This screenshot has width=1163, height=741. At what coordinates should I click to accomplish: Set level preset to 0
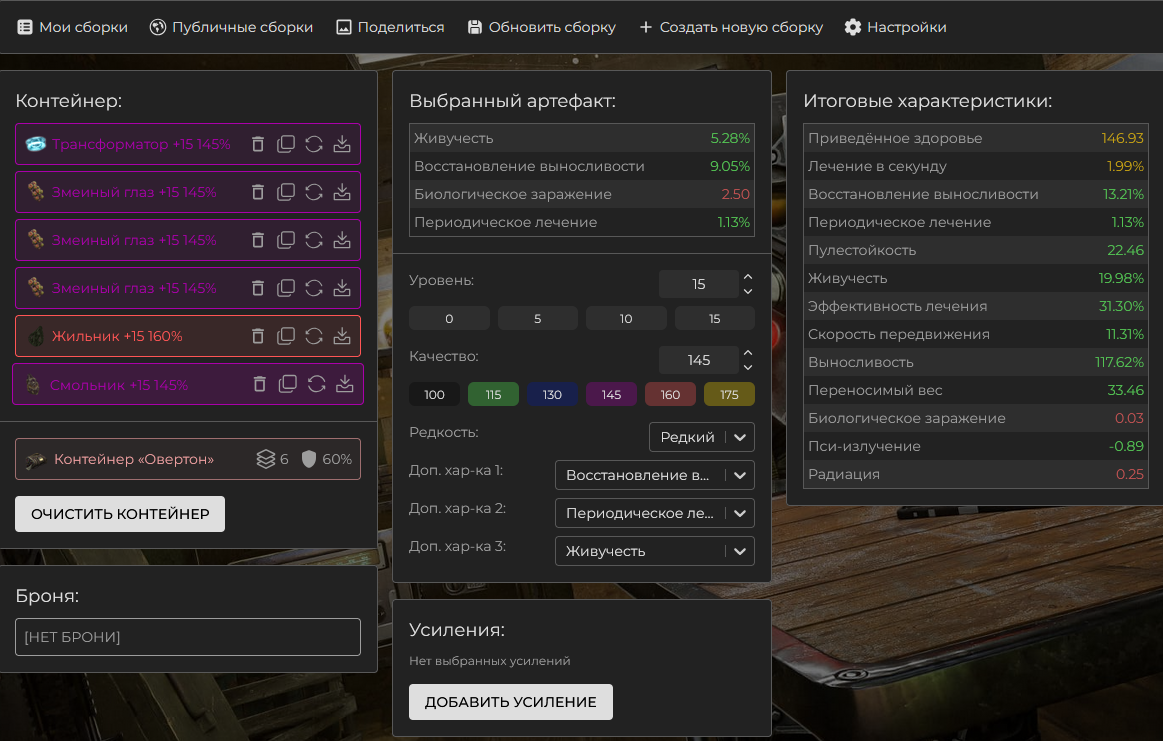[x=449, y=319]
